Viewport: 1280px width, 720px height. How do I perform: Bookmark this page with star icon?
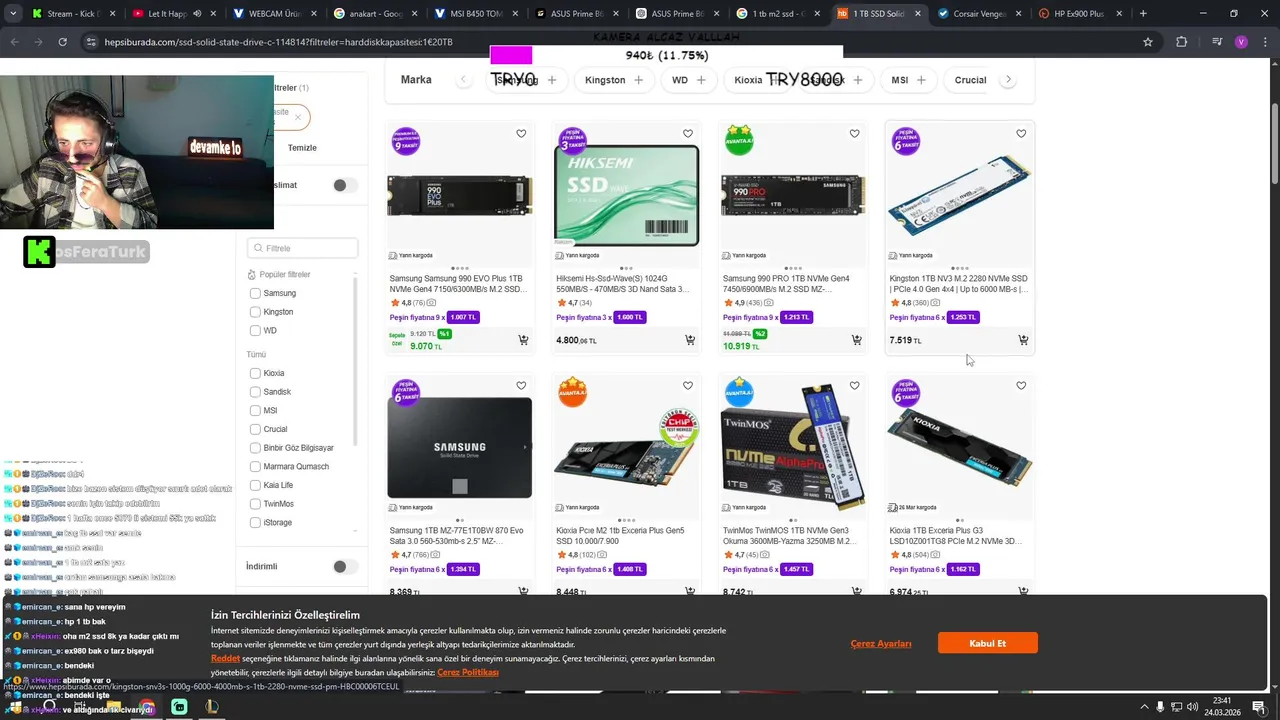pyautogui.click(x=1148, y=42)
